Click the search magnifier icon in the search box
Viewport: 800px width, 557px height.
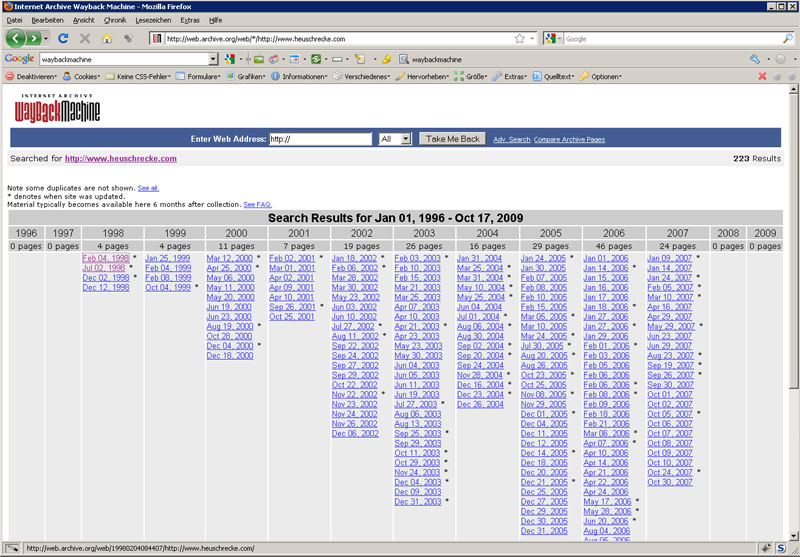pyautogui.click(x=788, y=39)
